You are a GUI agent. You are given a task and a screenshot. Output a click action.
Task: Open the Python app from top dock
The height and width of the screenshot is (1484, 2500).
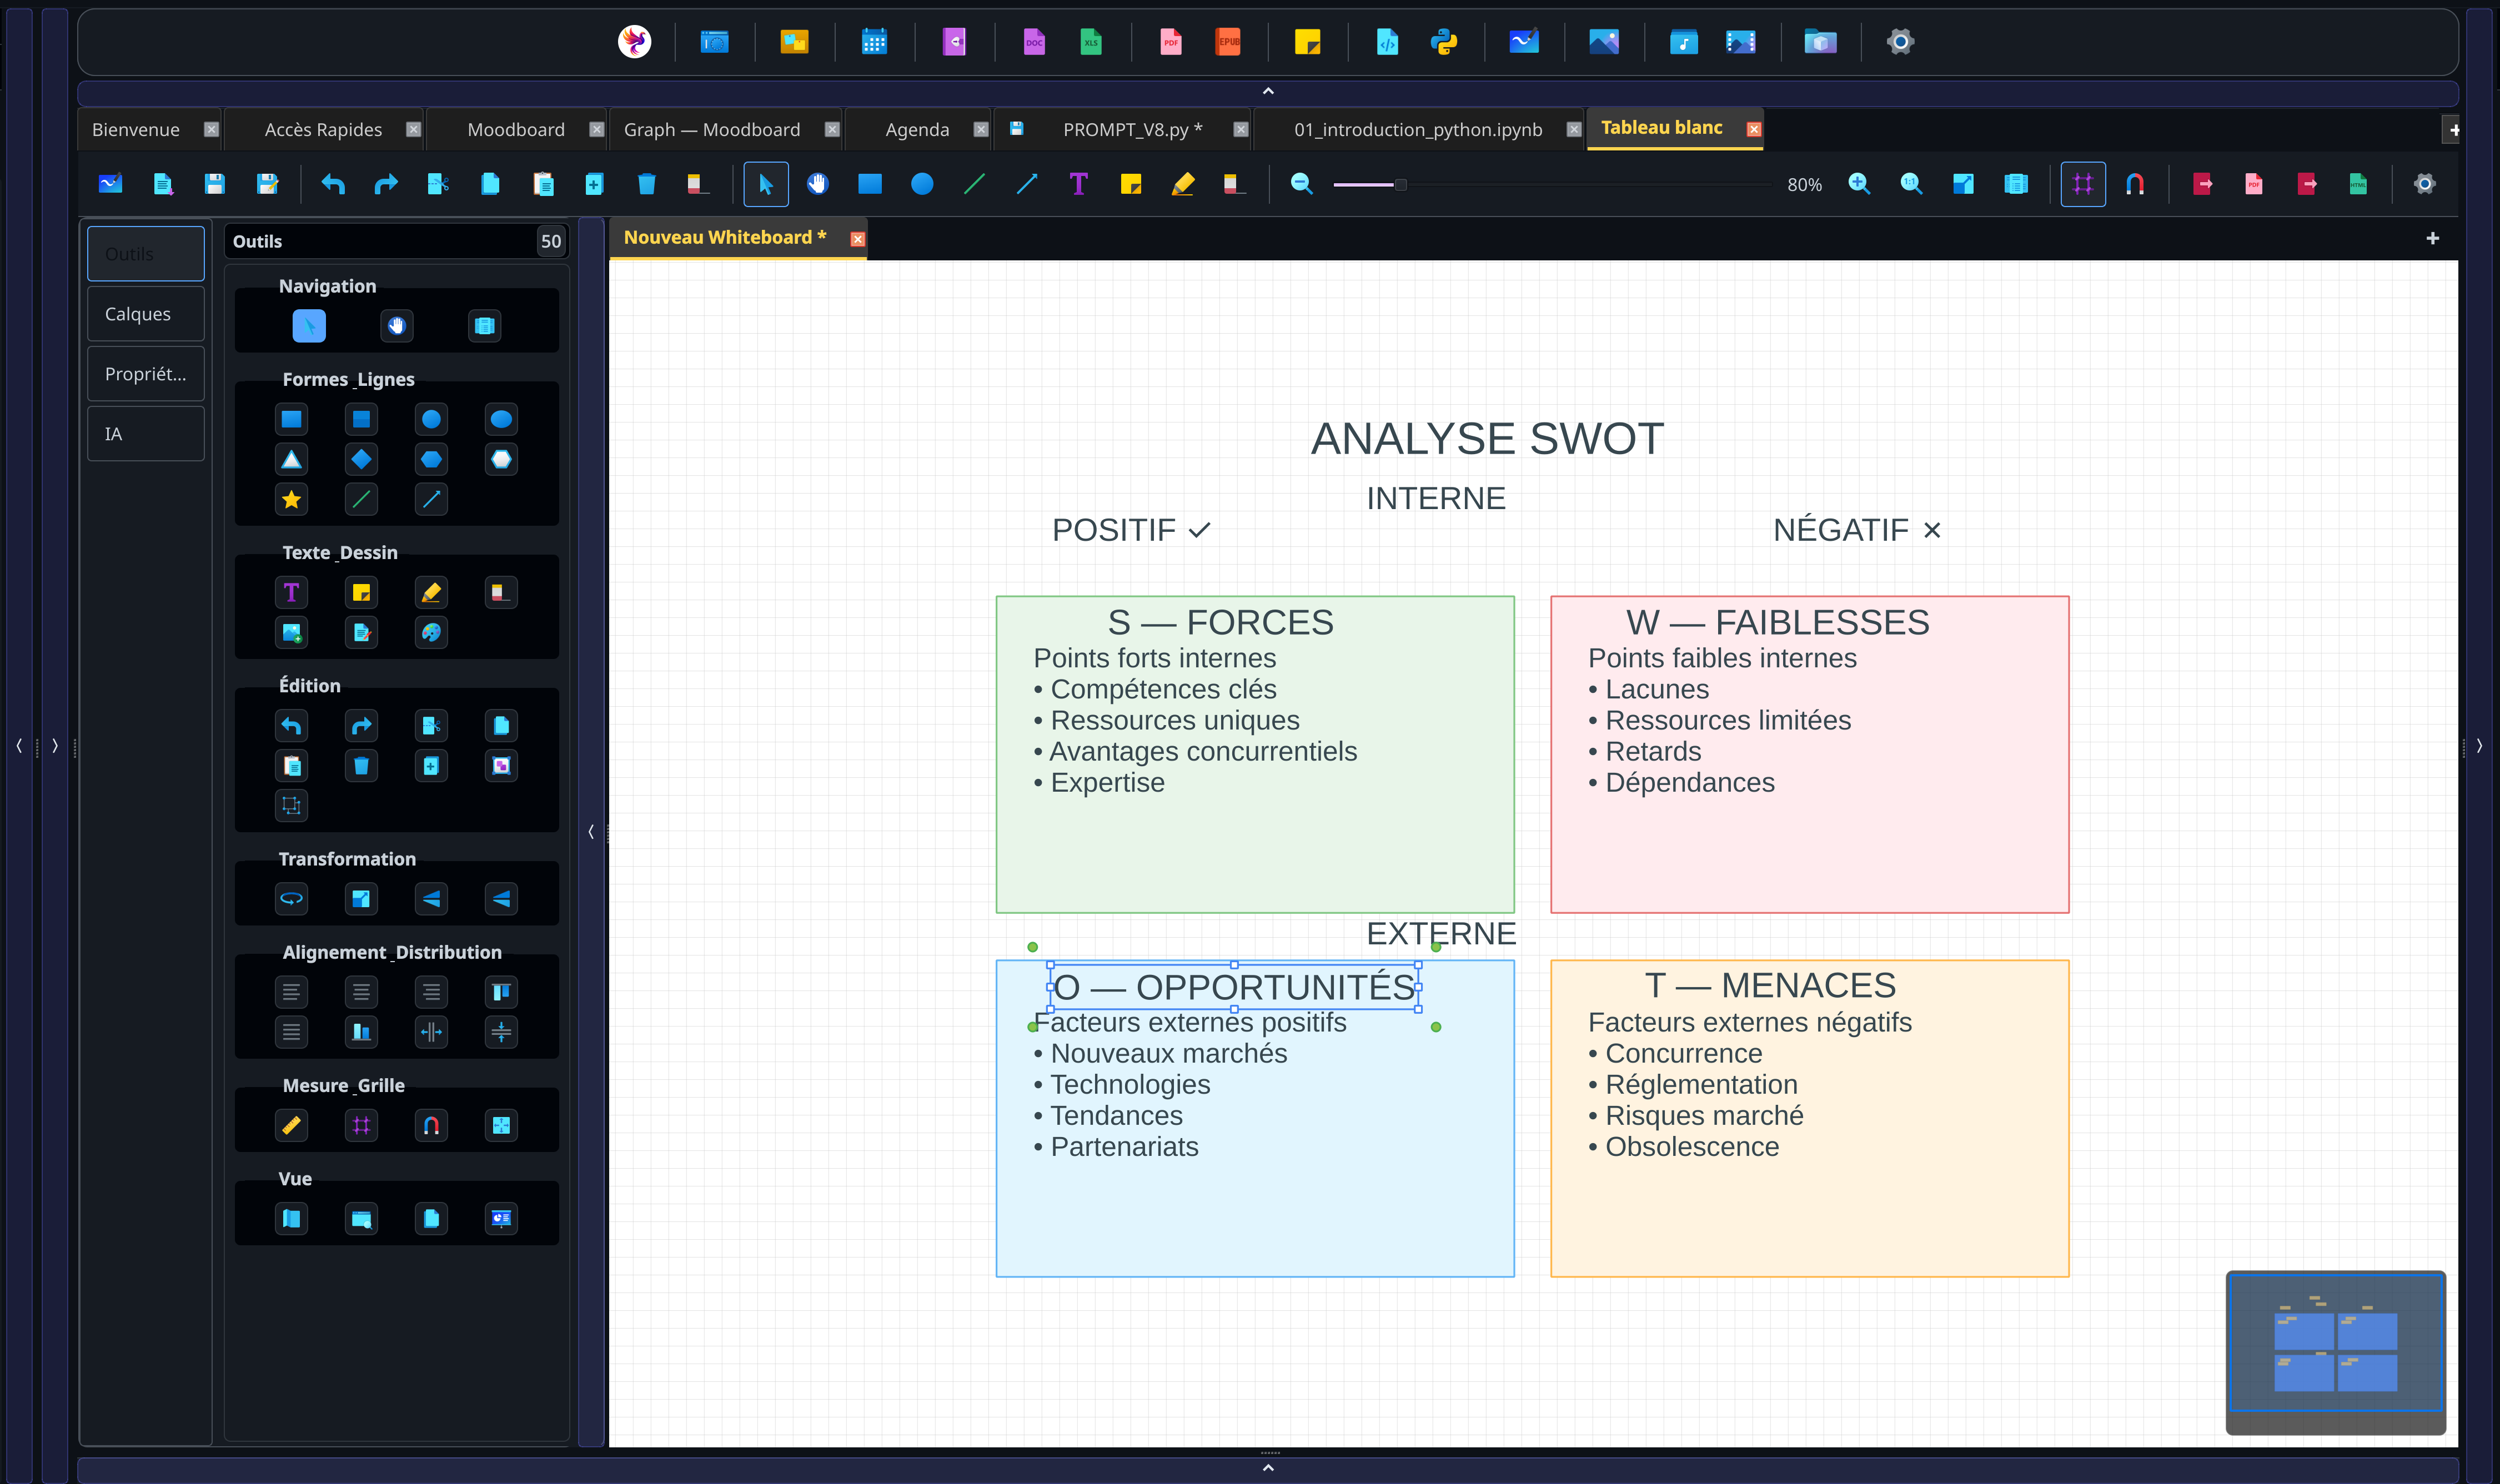pos(1444,42)
